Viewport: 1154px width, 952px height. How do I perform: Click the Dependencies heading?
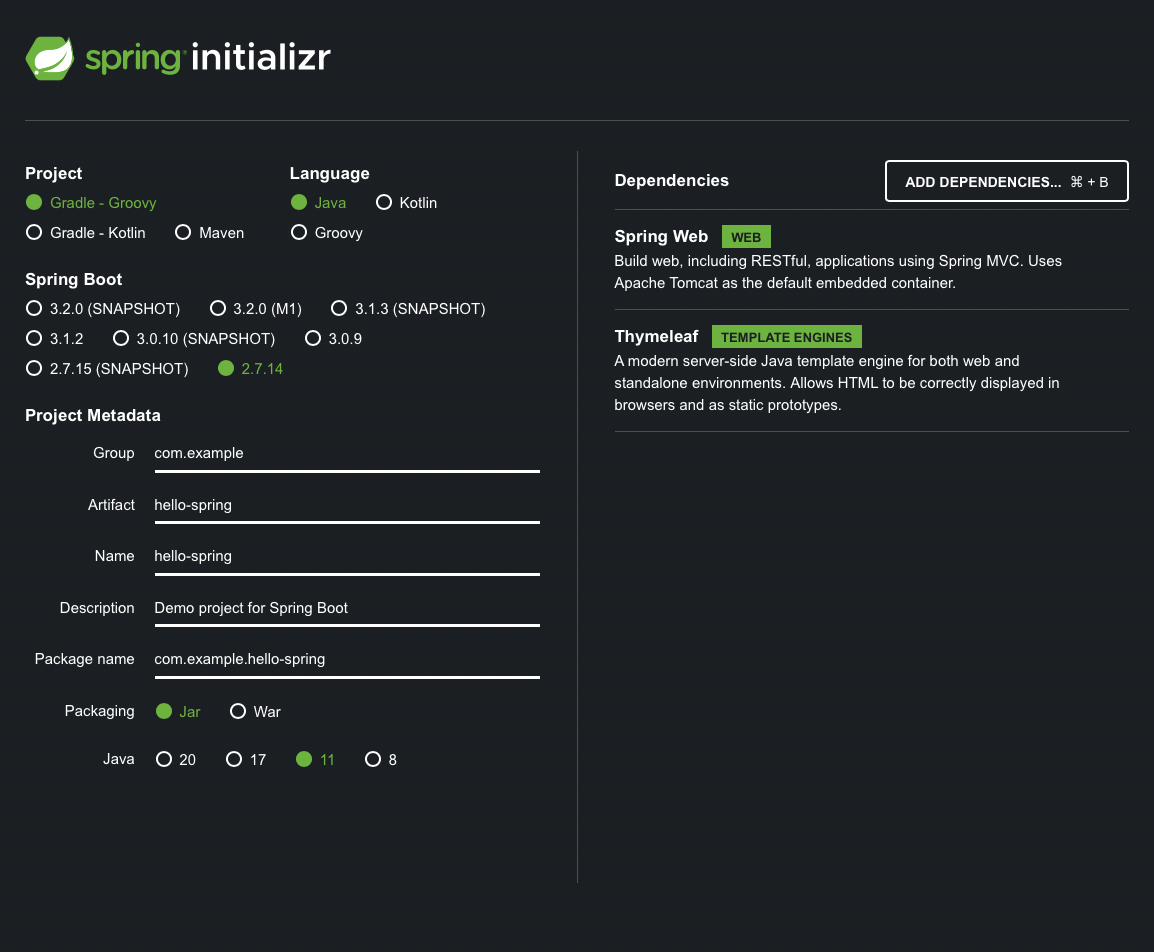(x=671, y=180)
